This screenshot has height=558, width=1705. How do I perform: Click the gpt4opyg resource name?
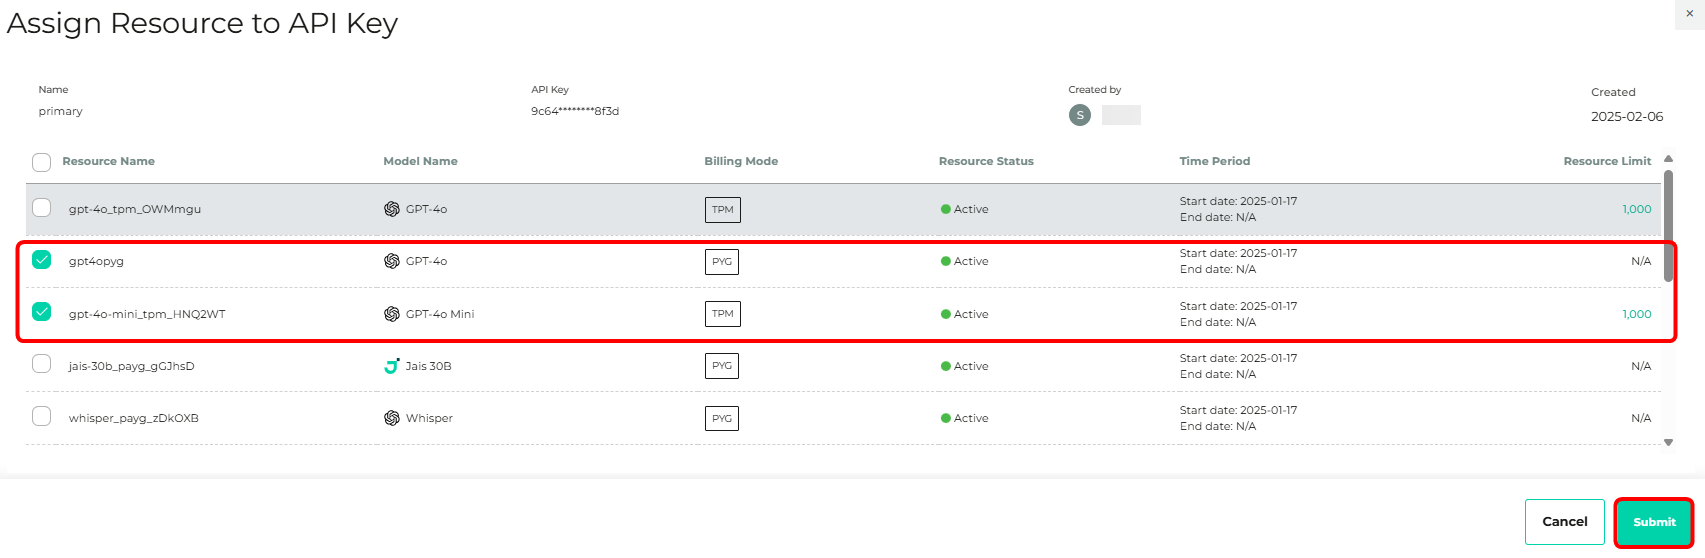(x=96, y=261)
